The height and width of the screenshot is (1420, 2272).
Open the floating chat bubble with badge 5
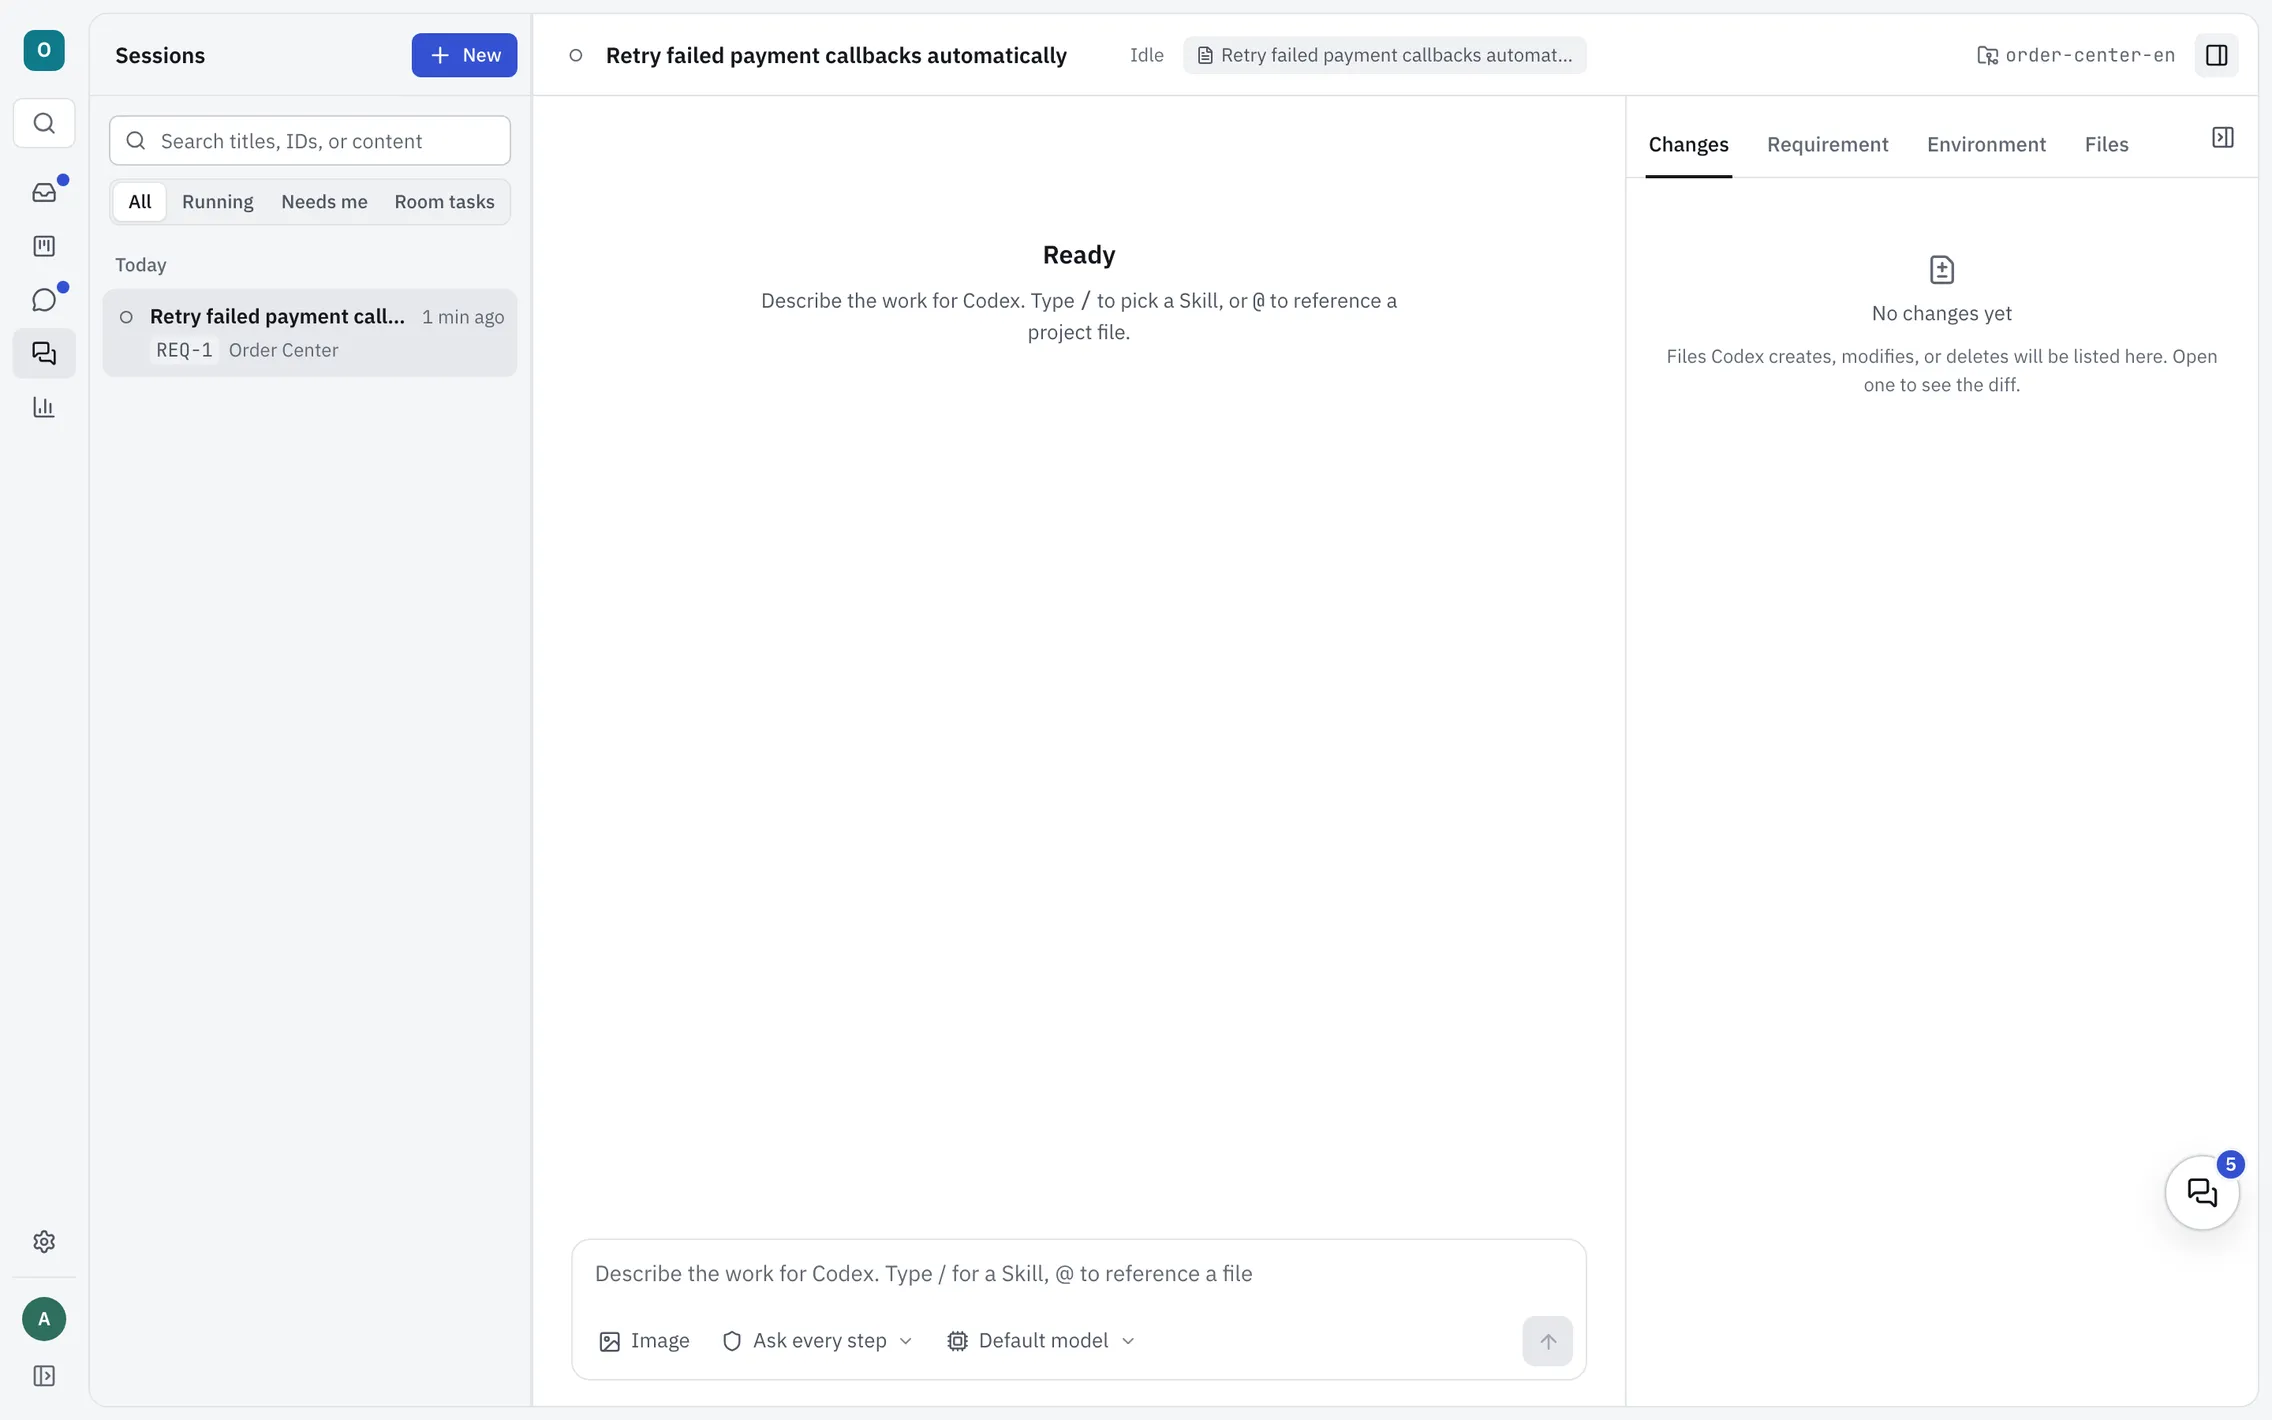click(2202, 1192)
